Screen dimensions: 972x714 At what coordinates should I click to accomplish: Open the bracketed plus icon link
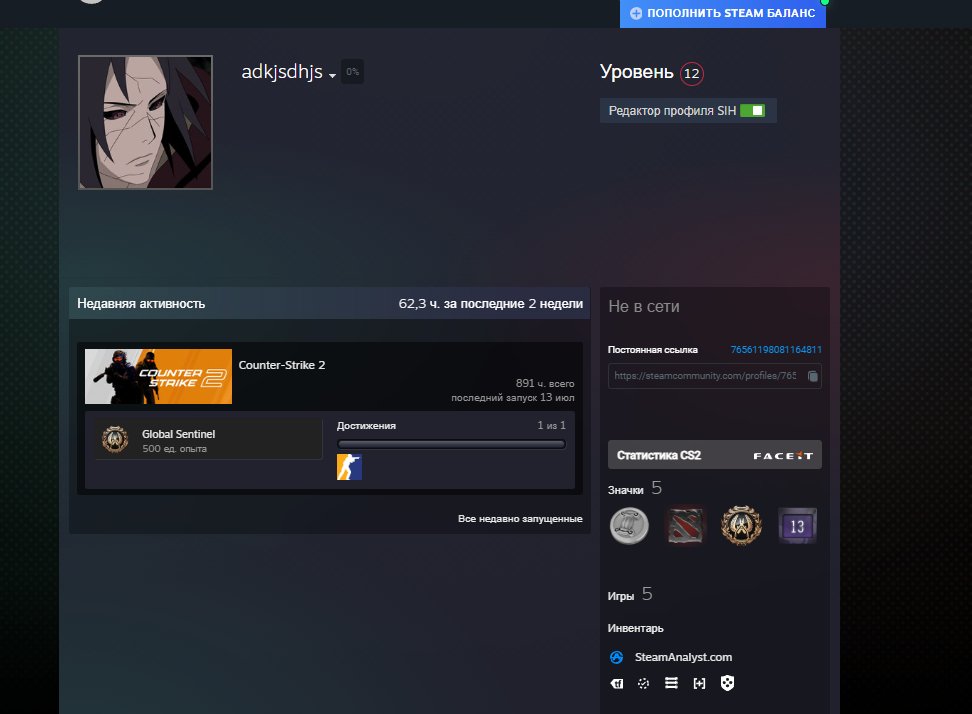[x=699, y=684]
